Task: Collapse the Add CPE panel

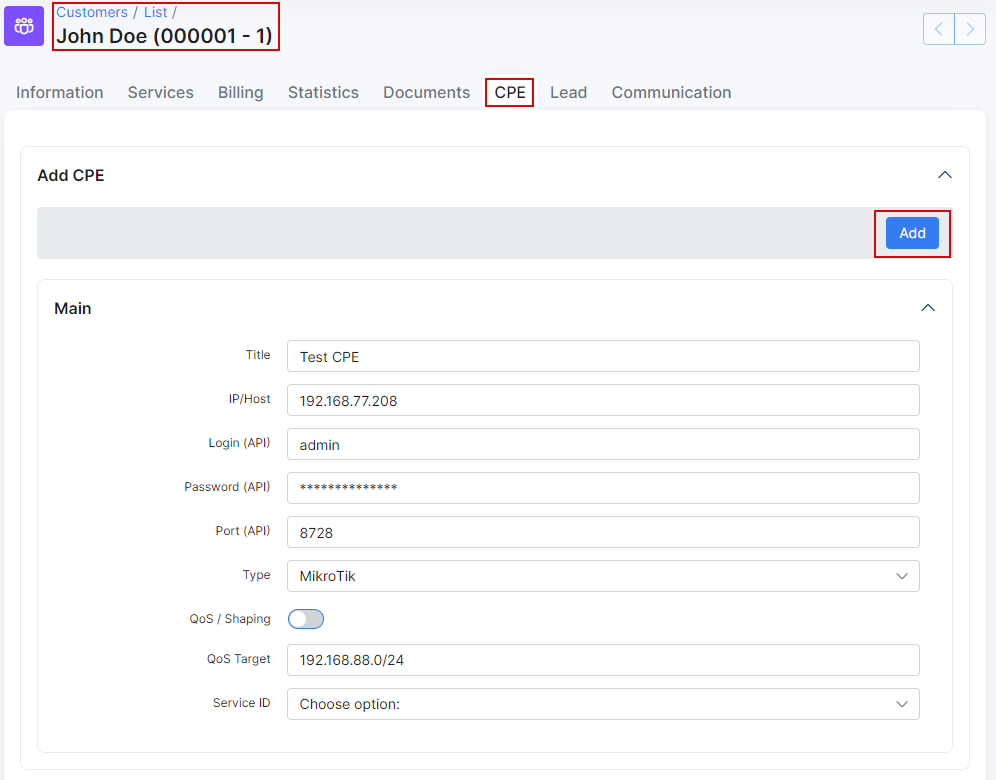Action: coord(945,175)
